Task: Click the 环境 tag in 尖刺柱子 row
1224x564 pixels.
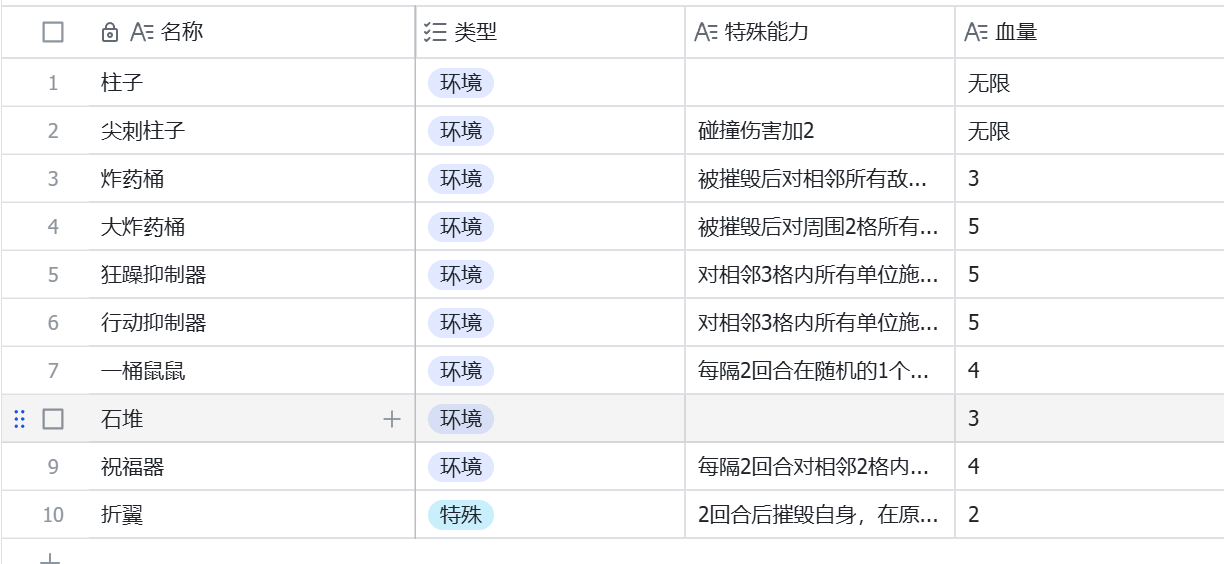Action: [461, 131]
